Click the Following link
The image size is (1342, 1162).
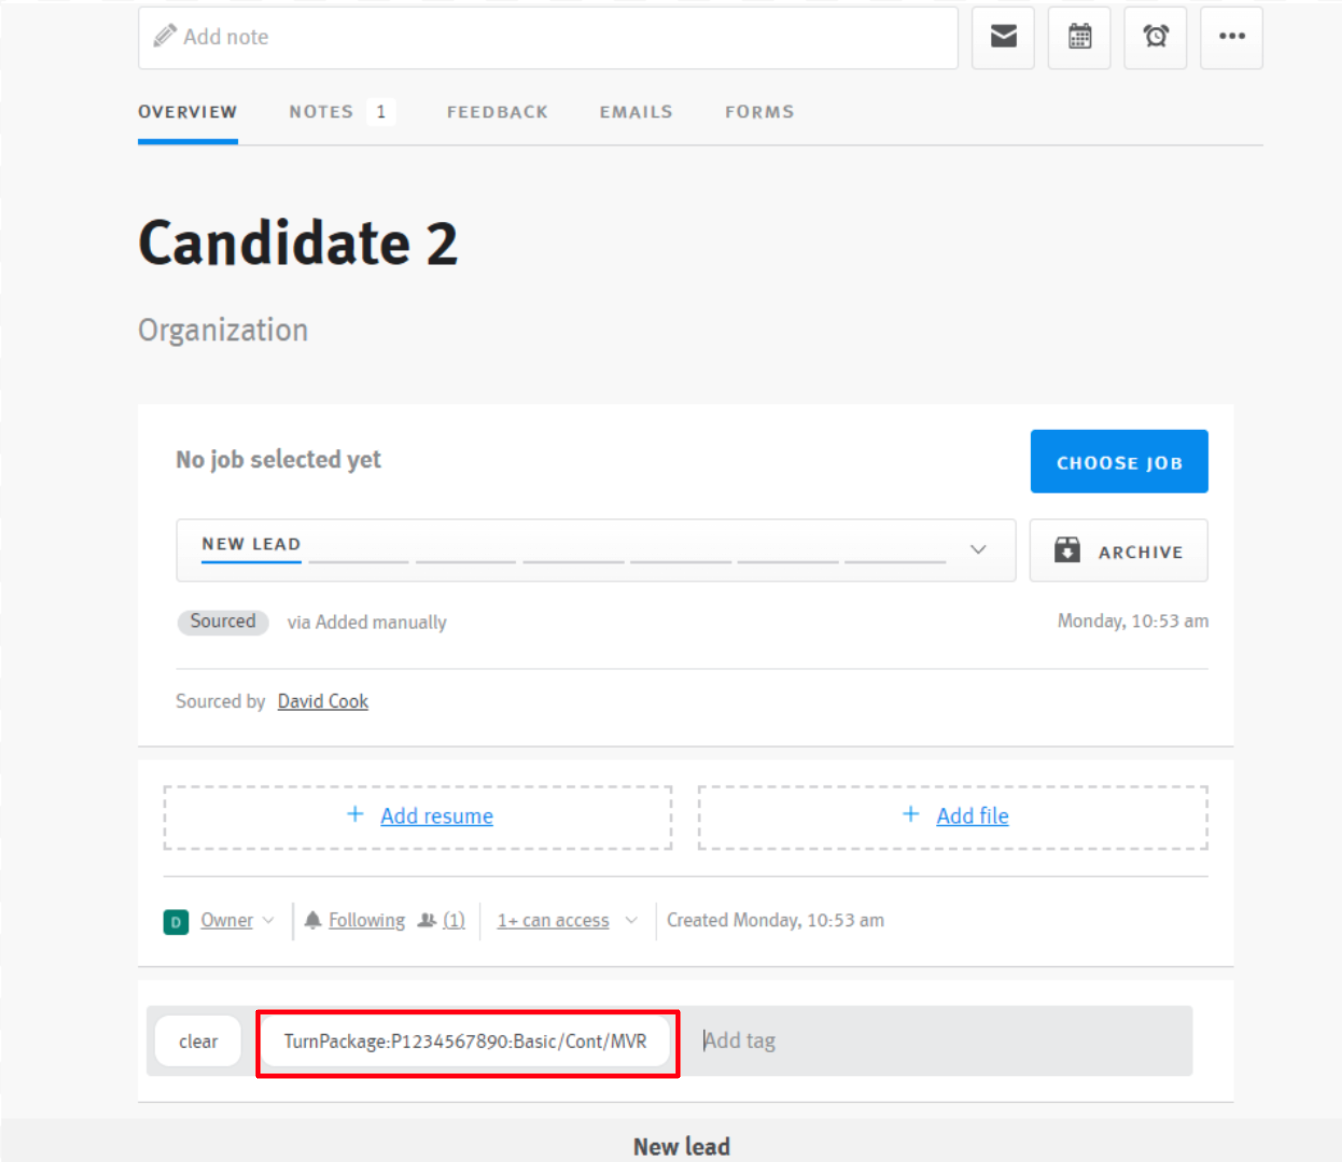[367, 920]
